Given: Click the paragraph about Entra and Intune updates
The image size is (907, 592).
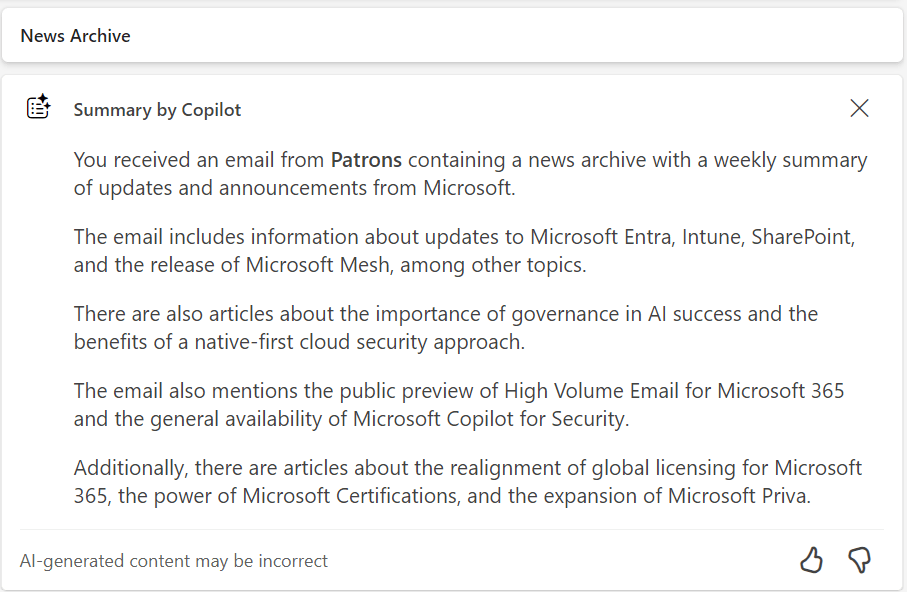Looking at the screenshot, I should click(464, 250).
